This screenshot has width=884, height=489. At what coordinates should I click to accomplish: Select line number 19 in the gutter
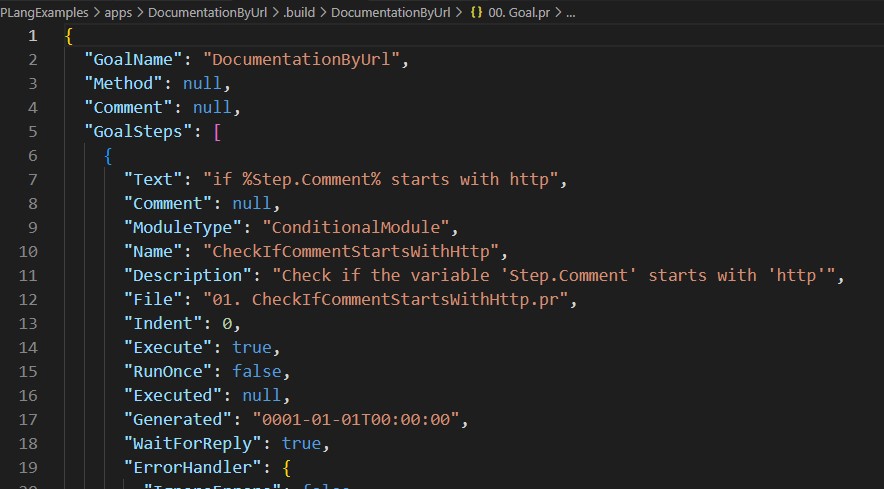point(27,466)
